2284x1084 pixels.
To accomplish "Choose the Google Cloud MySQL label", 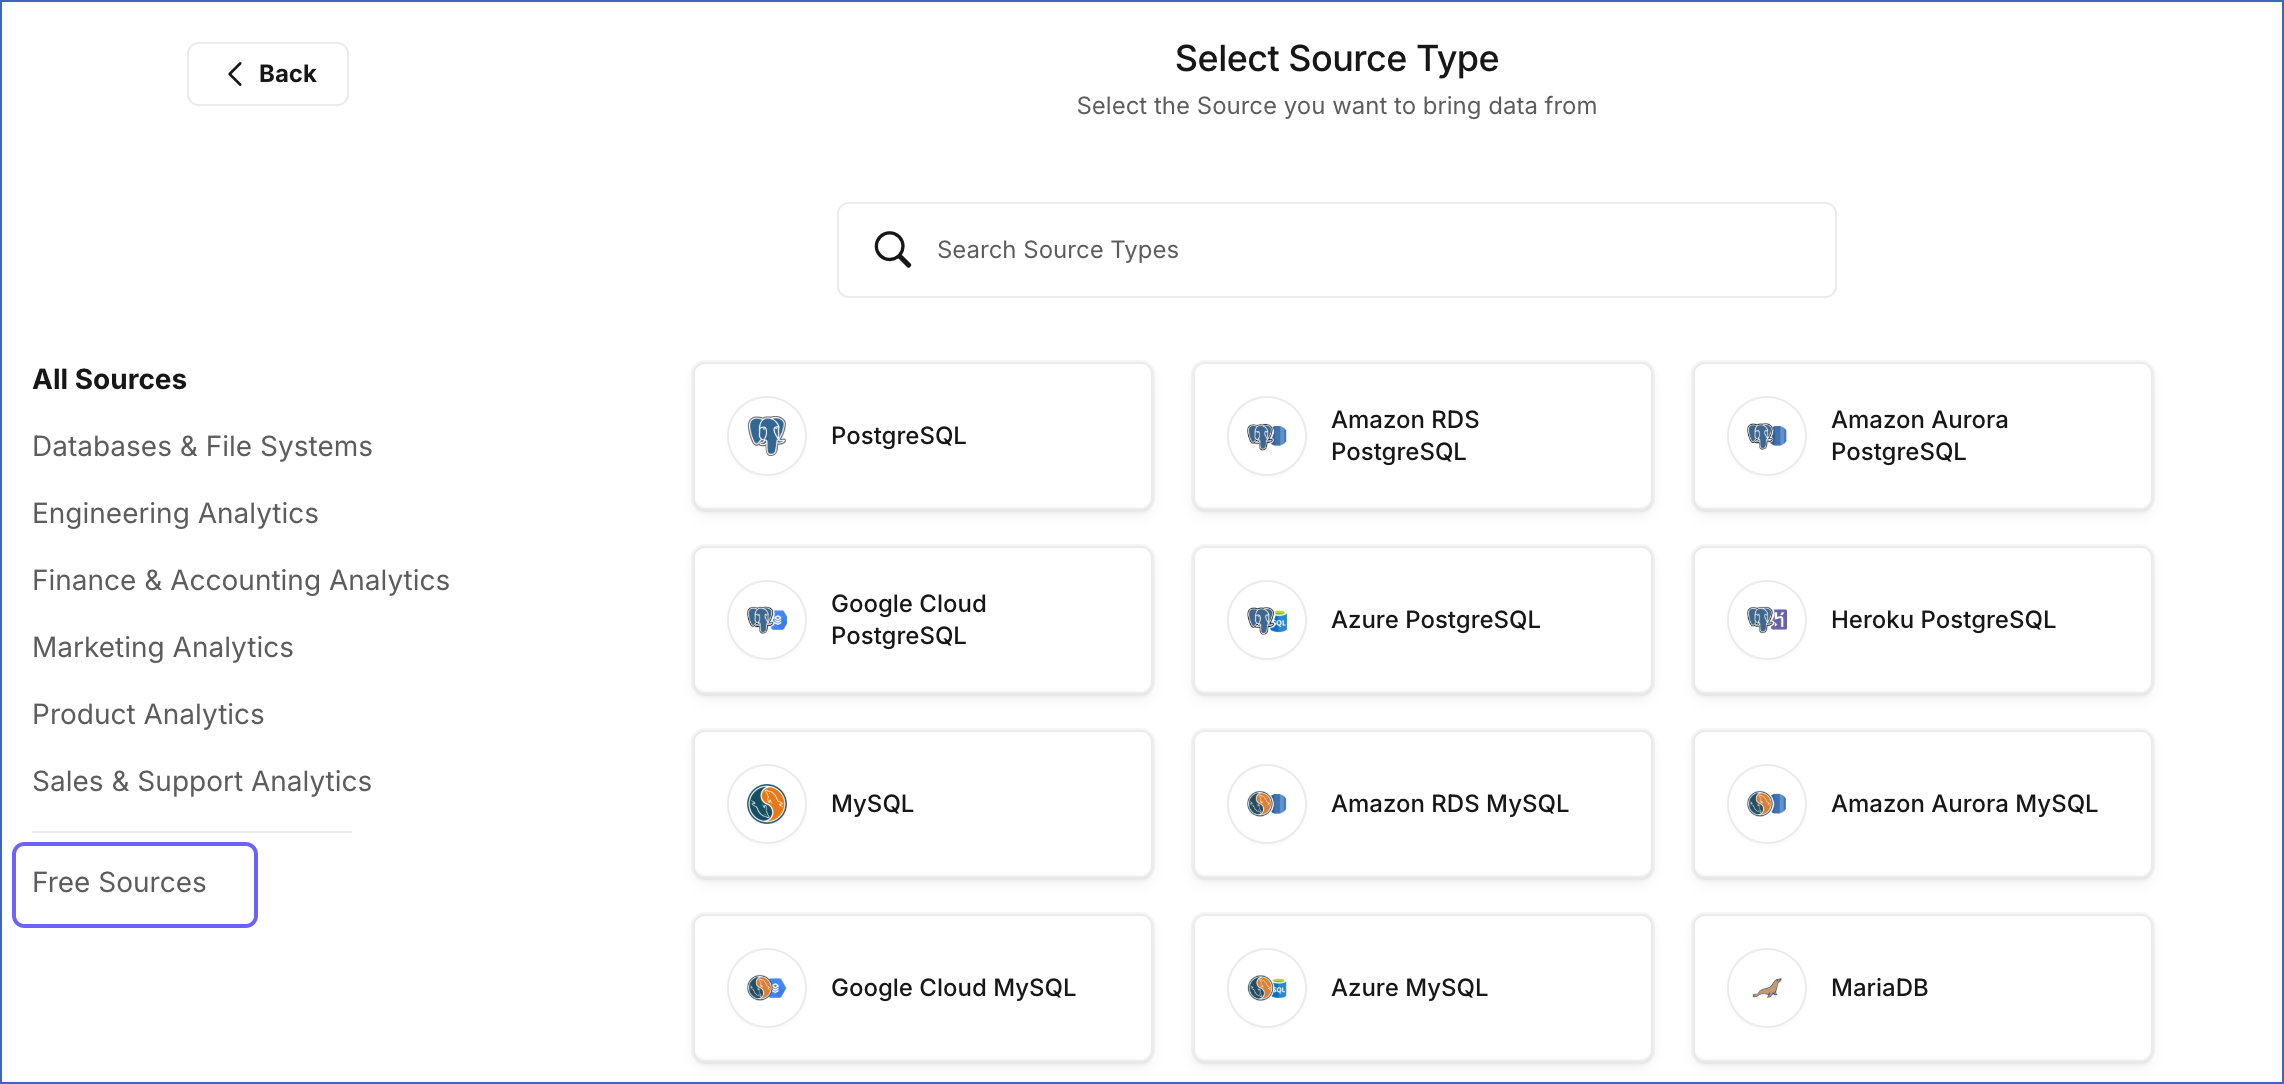I will click(953, 988).
